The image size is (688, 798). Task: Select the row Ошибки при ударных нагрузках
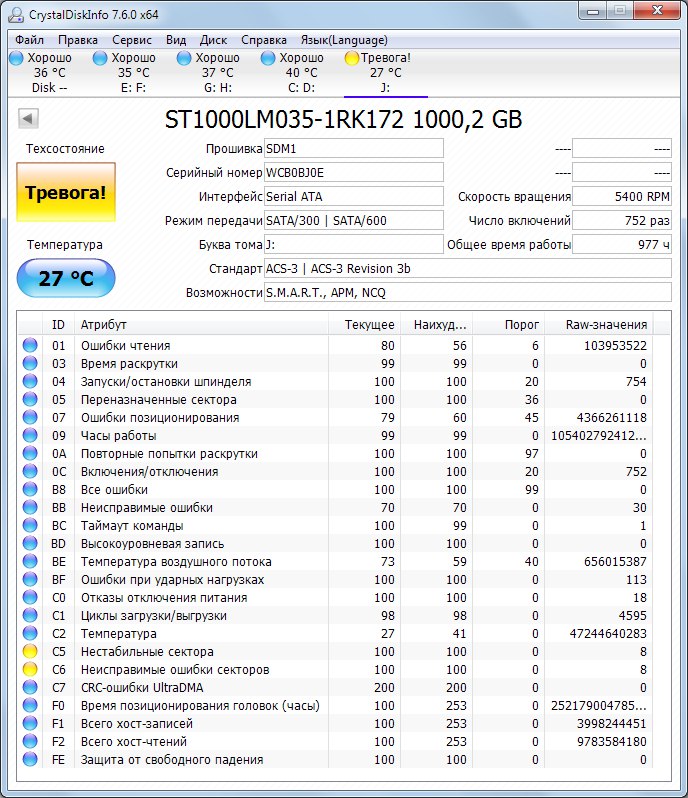point(336,579)
